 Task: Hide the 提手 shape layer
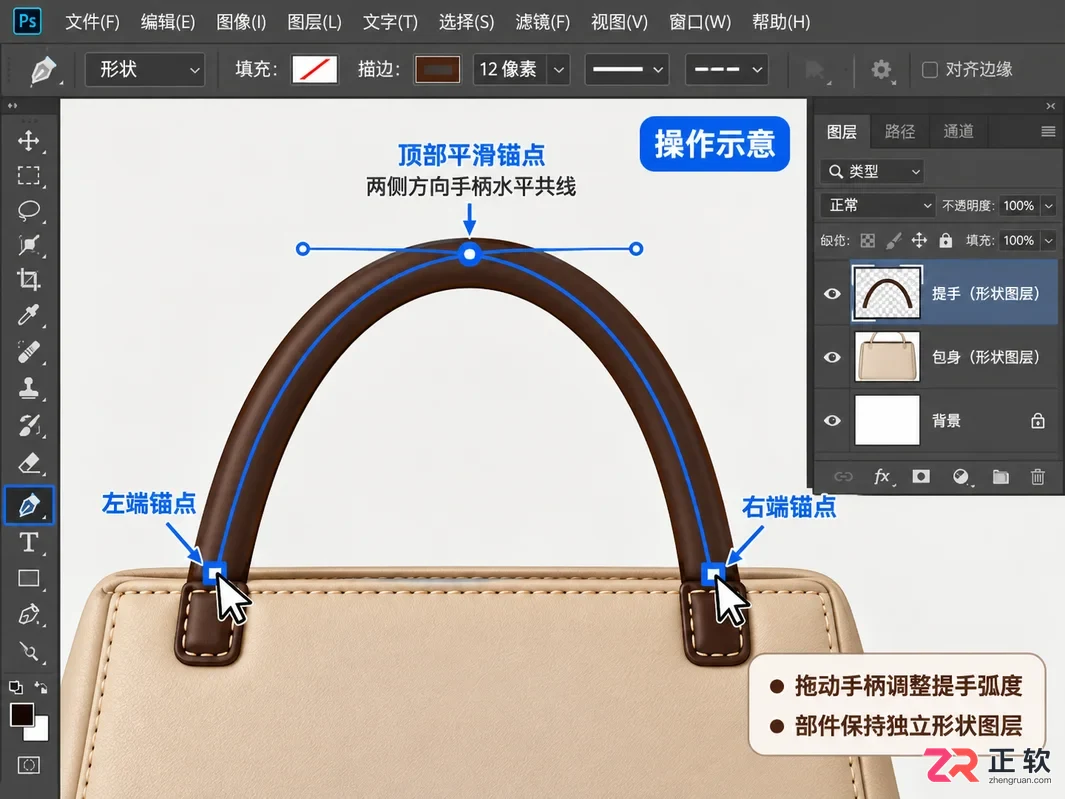[832, 294]
